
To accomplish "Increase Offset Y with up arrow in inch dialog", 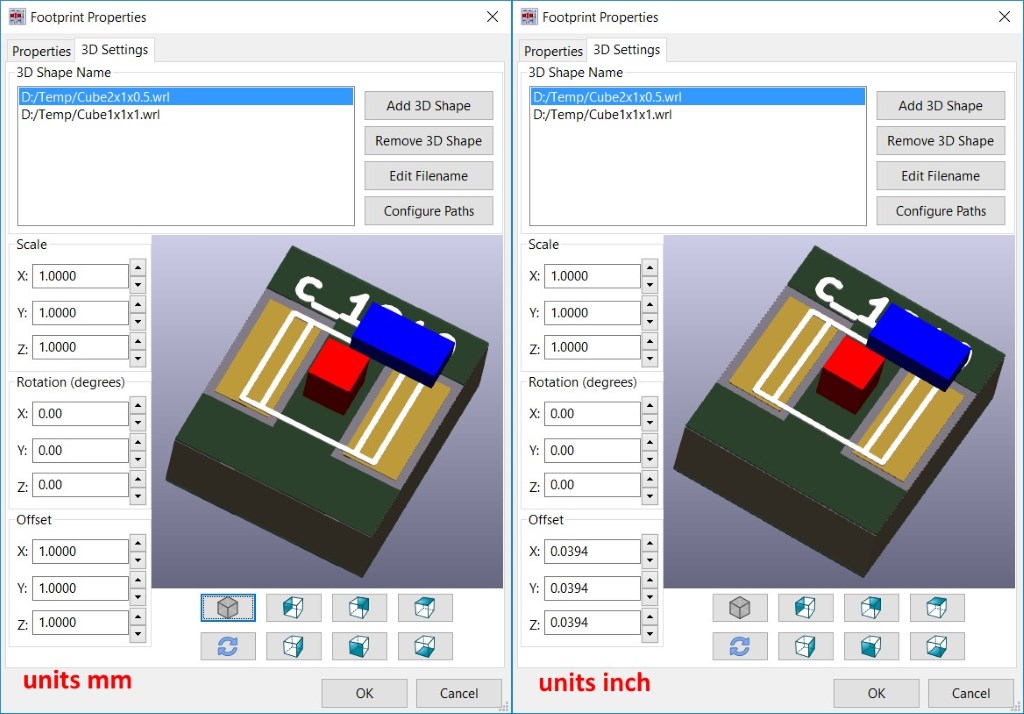I will [650, 581].
